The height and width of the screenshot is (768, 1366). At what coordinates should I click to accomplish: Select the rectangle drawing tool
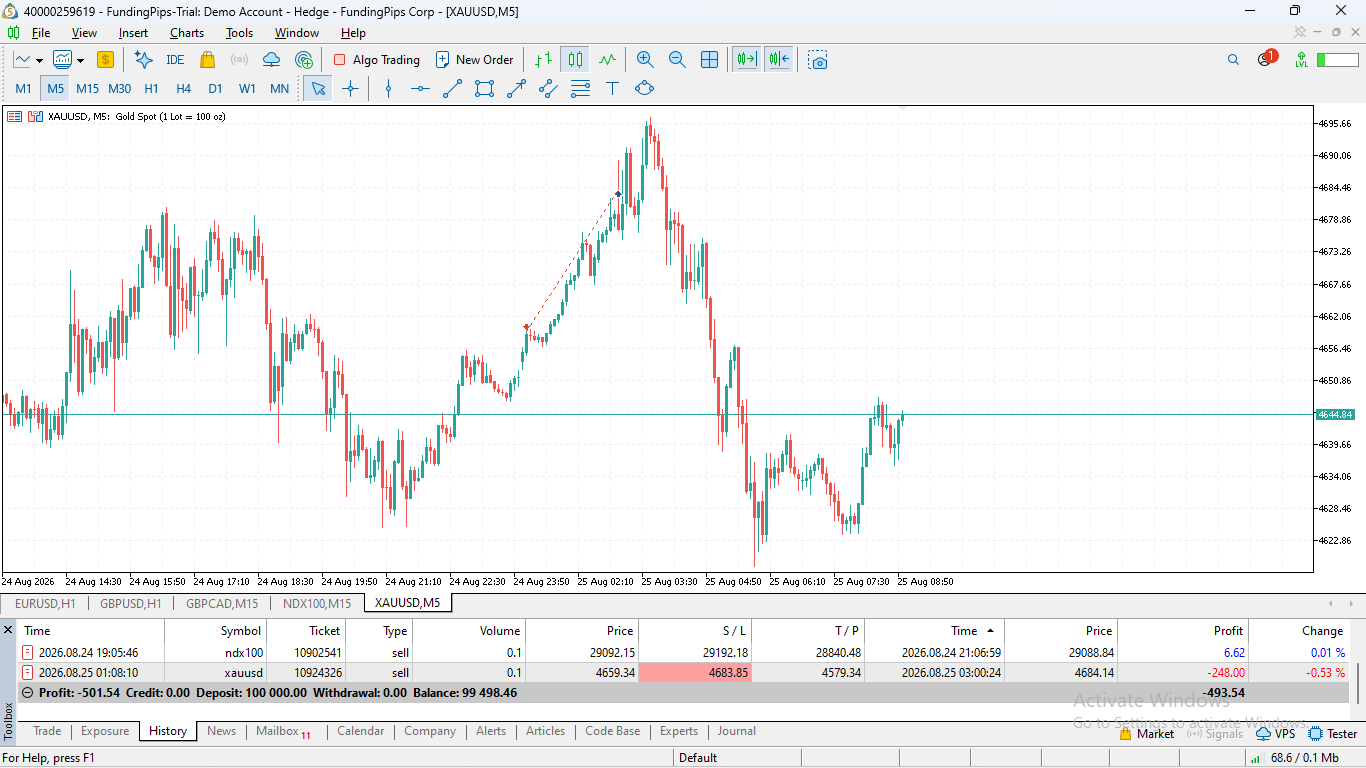click(484, 88)
